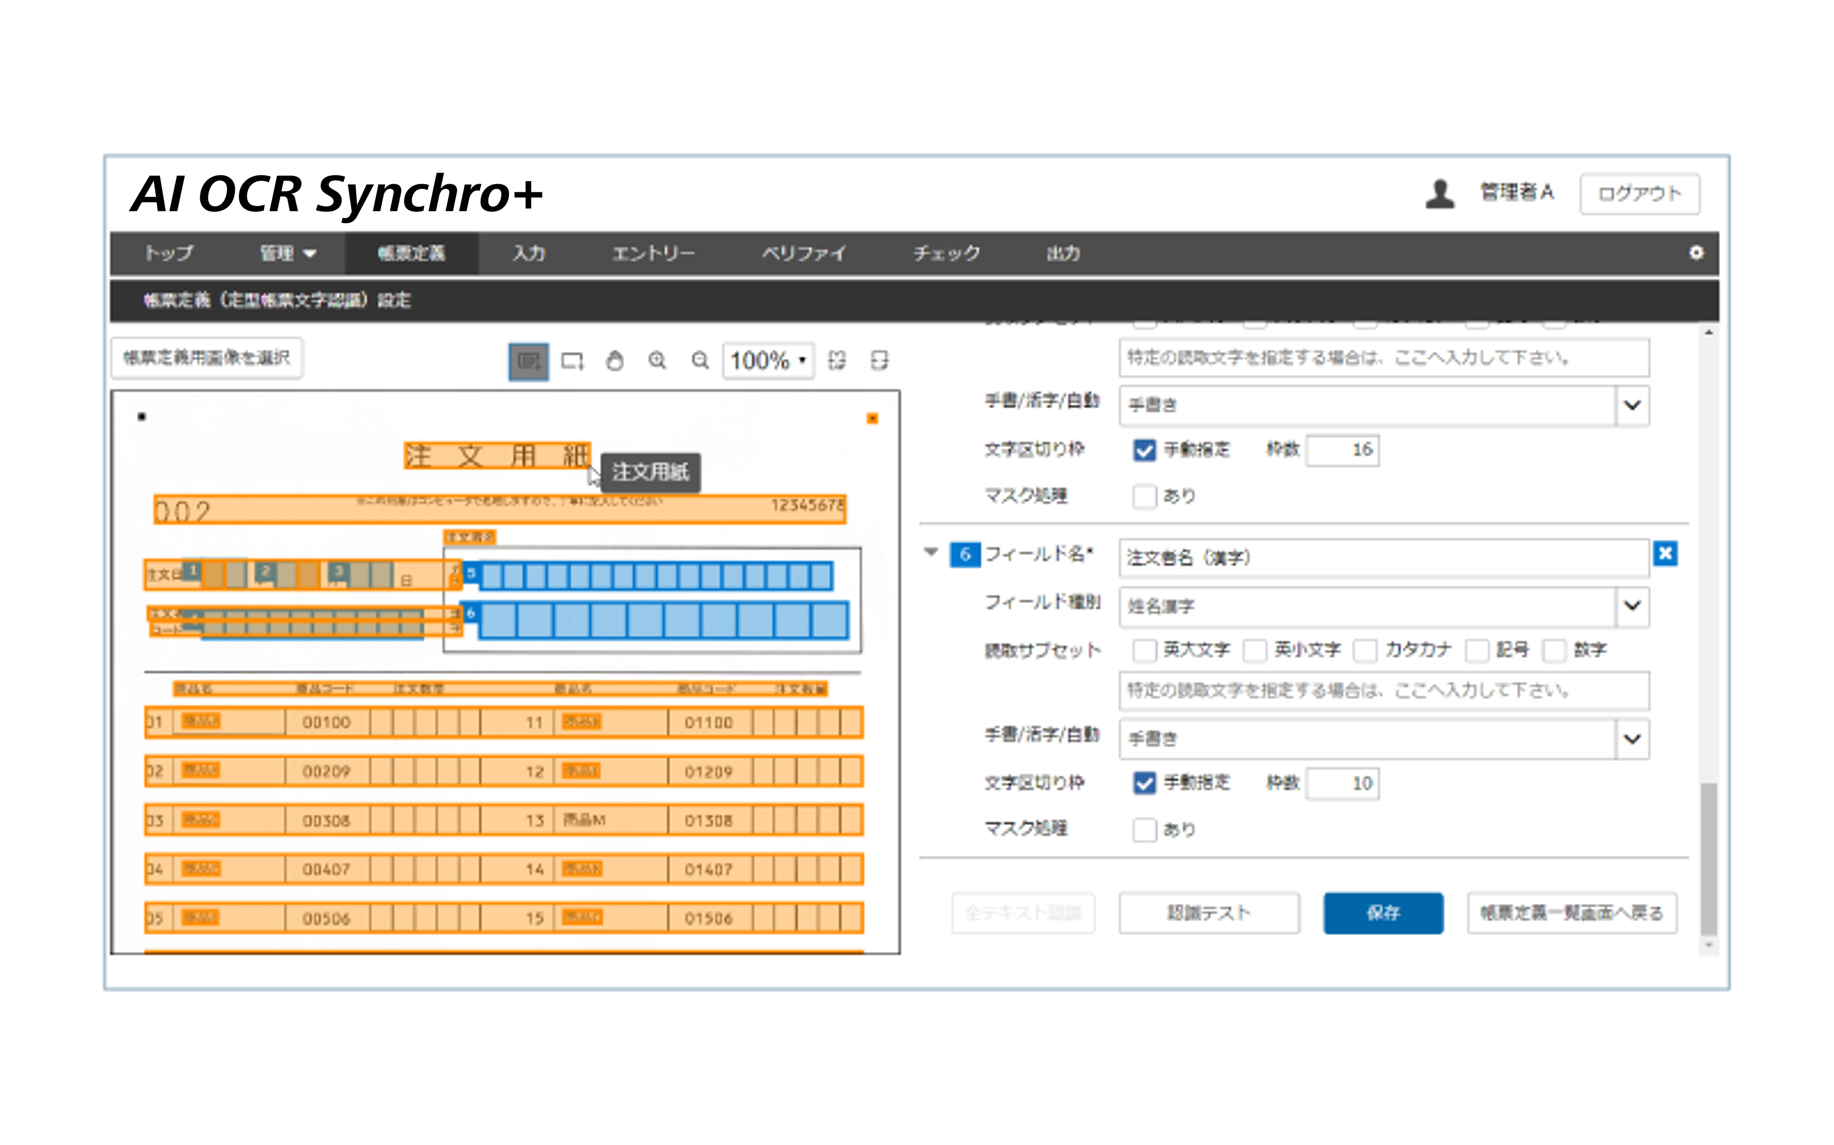Click the greyed 全テキスト認識 button
This screenshot has width=1834, height=1145.
[1022, 913]
